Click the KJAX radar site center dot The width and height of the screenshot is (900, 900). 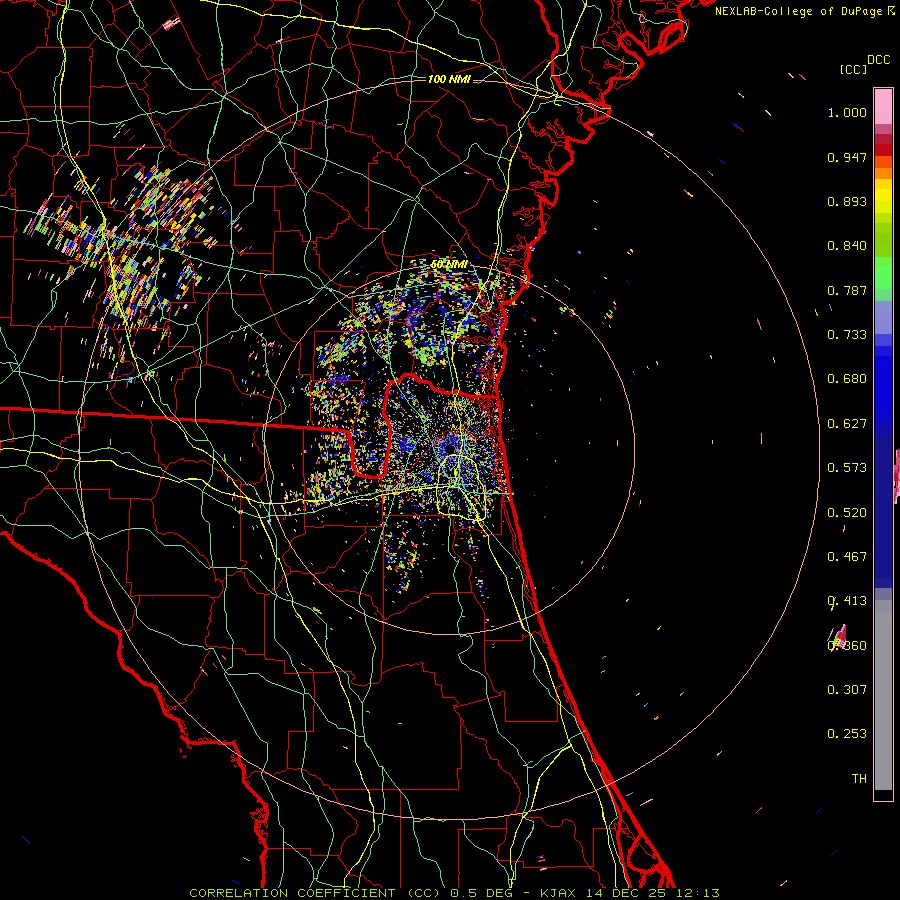(x=450, y=447)
